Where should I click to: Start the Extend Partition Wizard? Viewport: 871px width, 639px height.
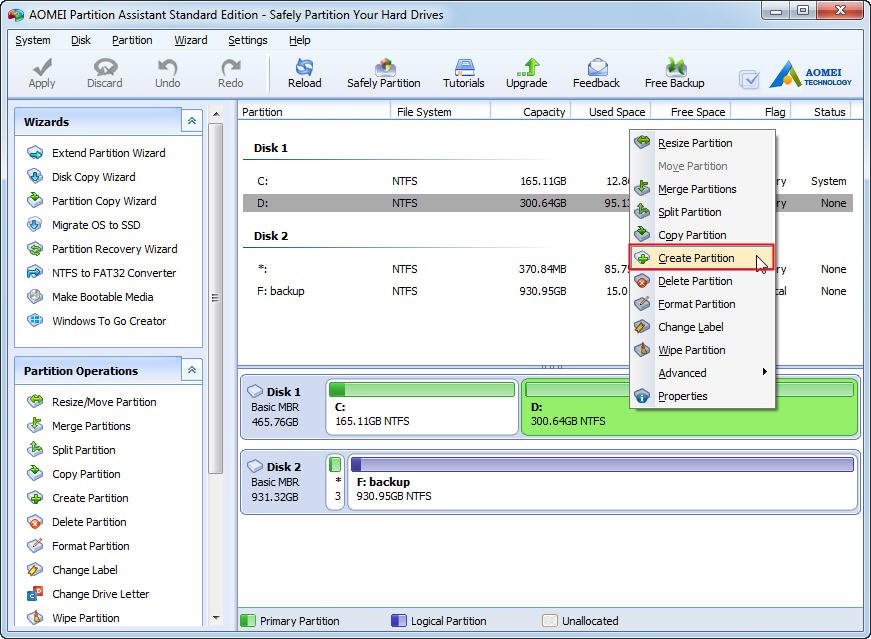tap(96, 153)
